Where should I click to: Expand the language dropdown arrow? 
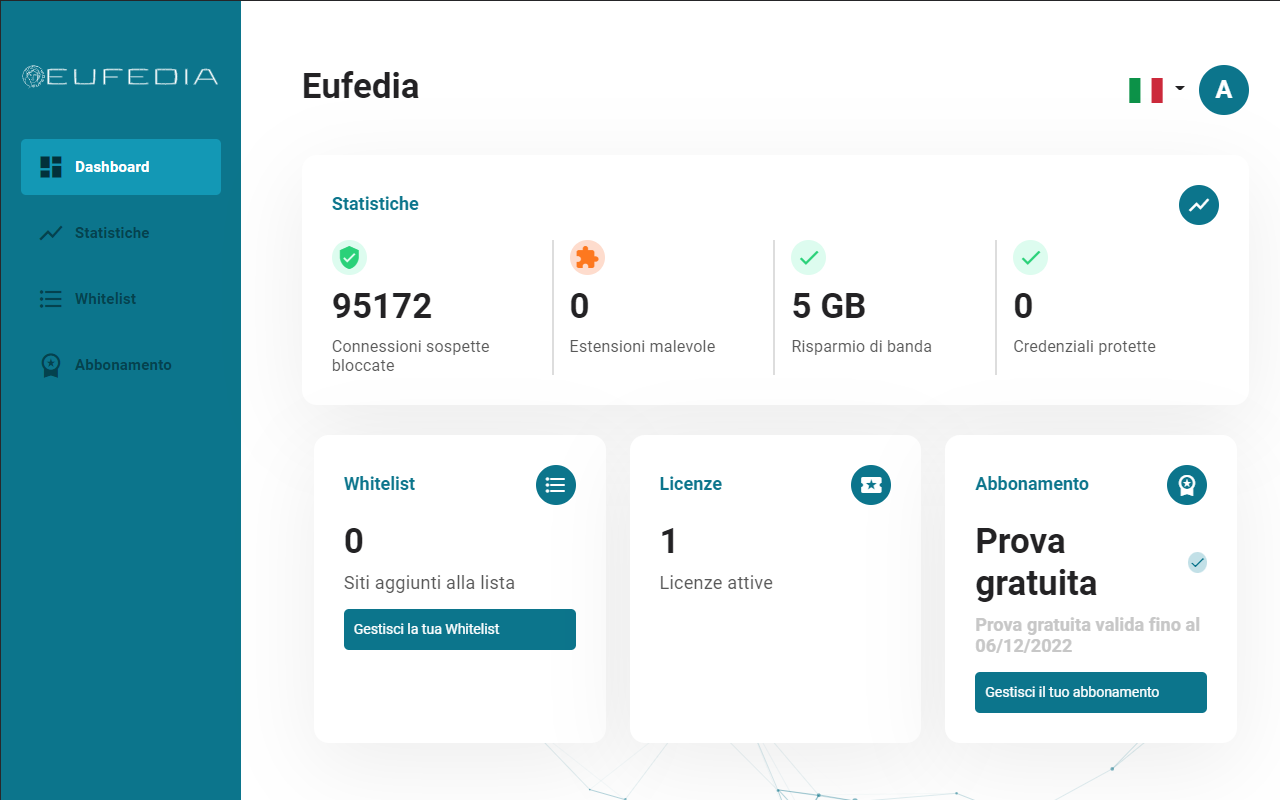coord(1180,88)
